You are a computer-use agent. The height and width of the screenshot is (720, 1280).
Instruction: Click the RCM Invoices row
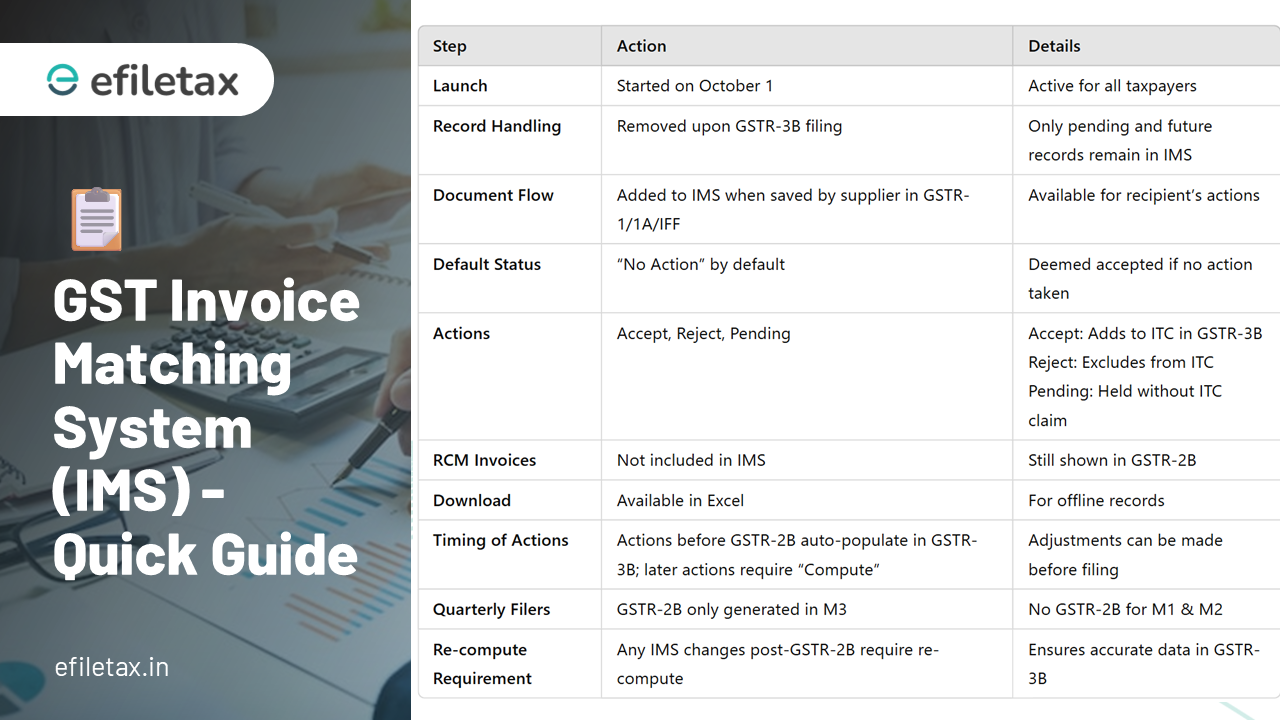[x=484, y=460]
